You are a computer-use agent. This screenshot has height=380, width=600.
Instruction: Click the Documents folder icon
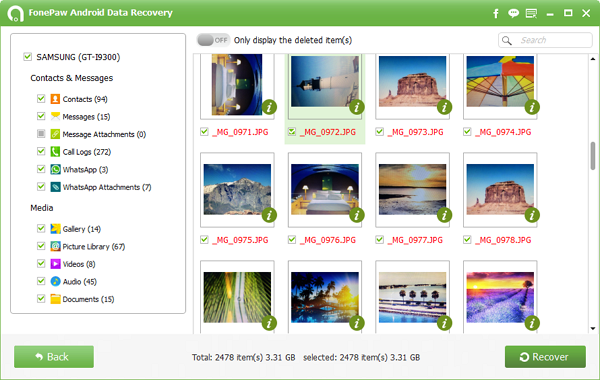click(x=55, y=299)
